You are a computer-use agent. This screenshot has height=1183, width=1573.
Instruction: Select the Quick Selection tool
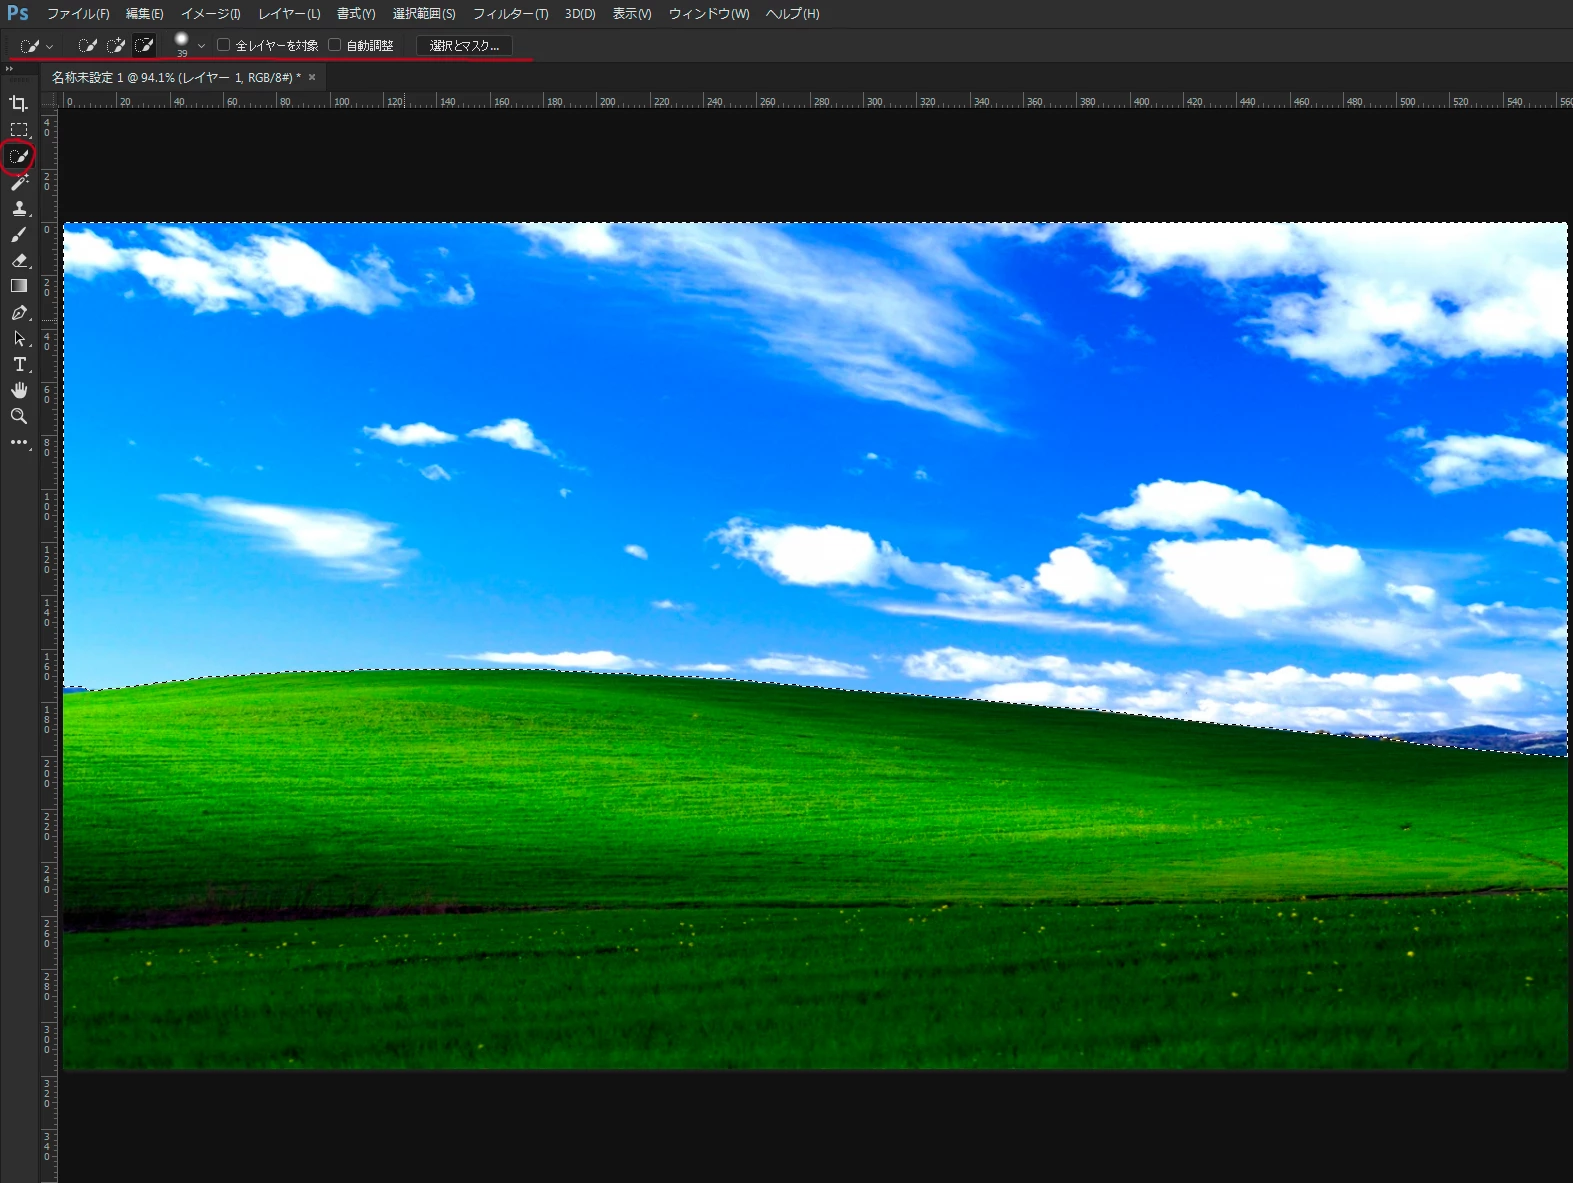(19, 156)
